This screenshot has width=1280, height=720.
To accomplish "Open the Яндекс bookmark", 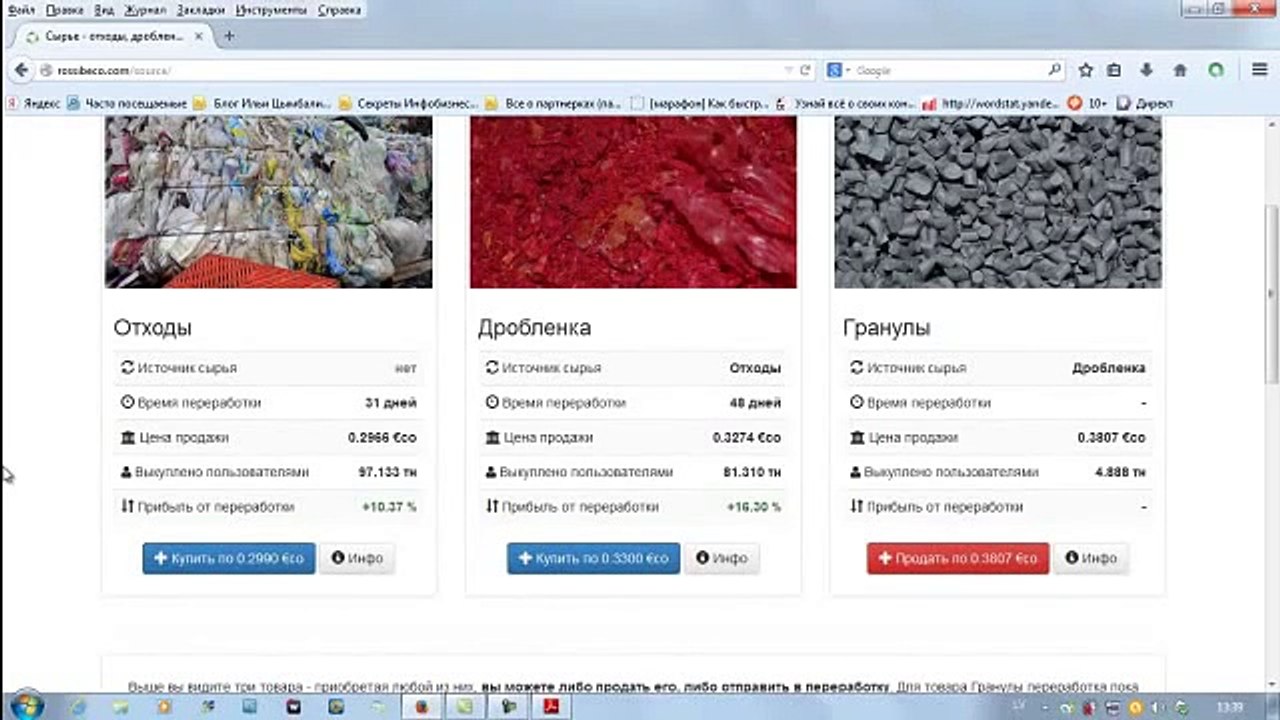I will (33, 103).
